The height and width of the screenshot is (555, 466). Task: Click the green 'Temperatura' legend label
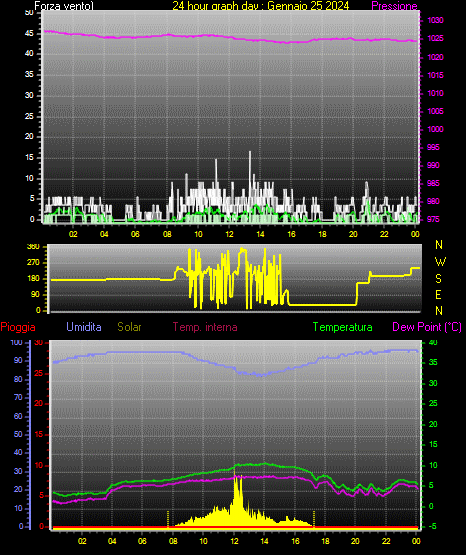tap(343, 327)
